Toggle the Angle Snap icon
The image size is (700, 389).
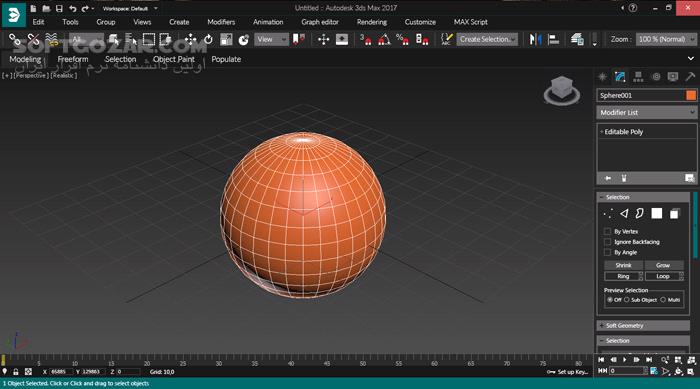(384, 40)
